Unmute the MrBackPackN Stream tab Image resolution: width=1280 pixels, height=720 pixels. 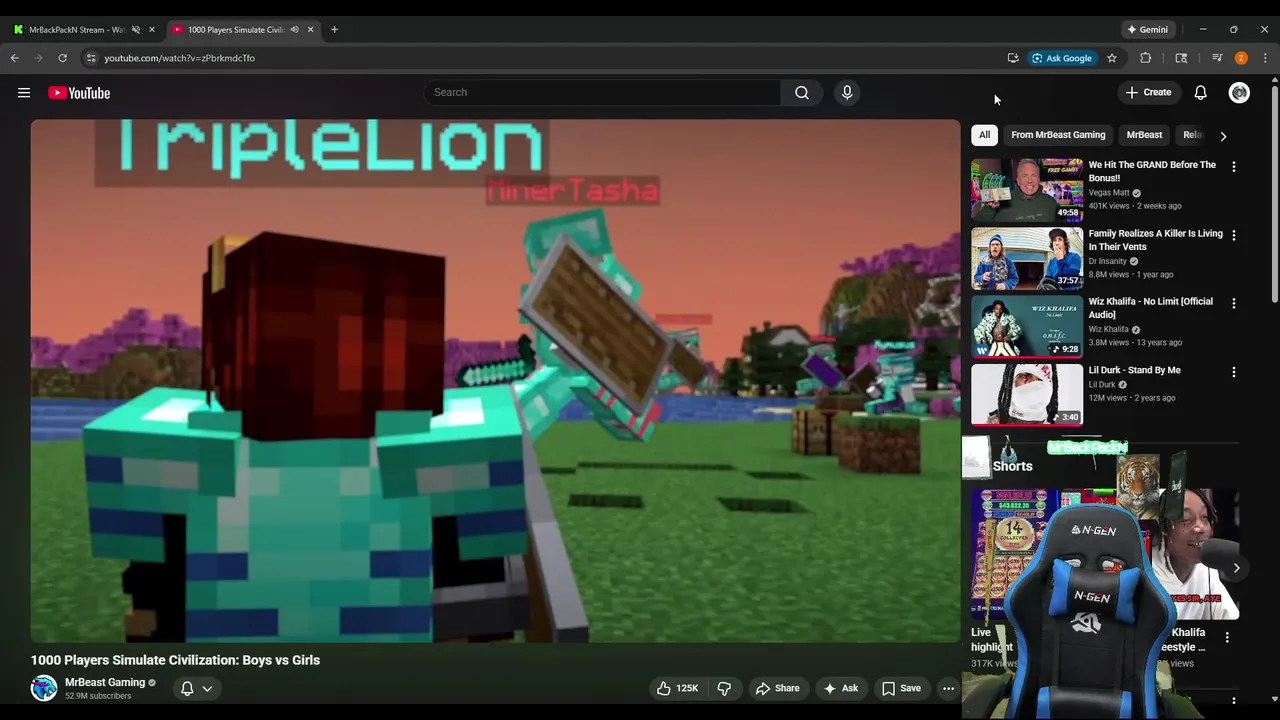coord(136,30)
